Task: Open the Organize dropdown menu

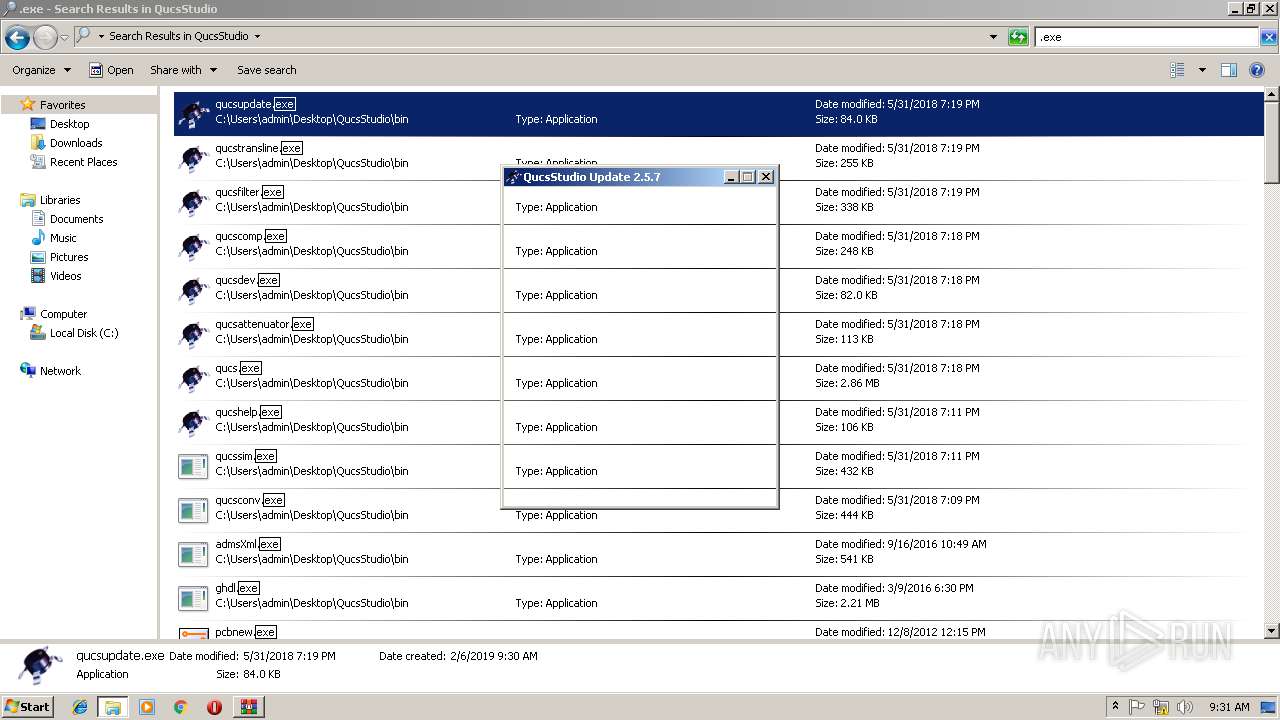Action: point(41,70)
